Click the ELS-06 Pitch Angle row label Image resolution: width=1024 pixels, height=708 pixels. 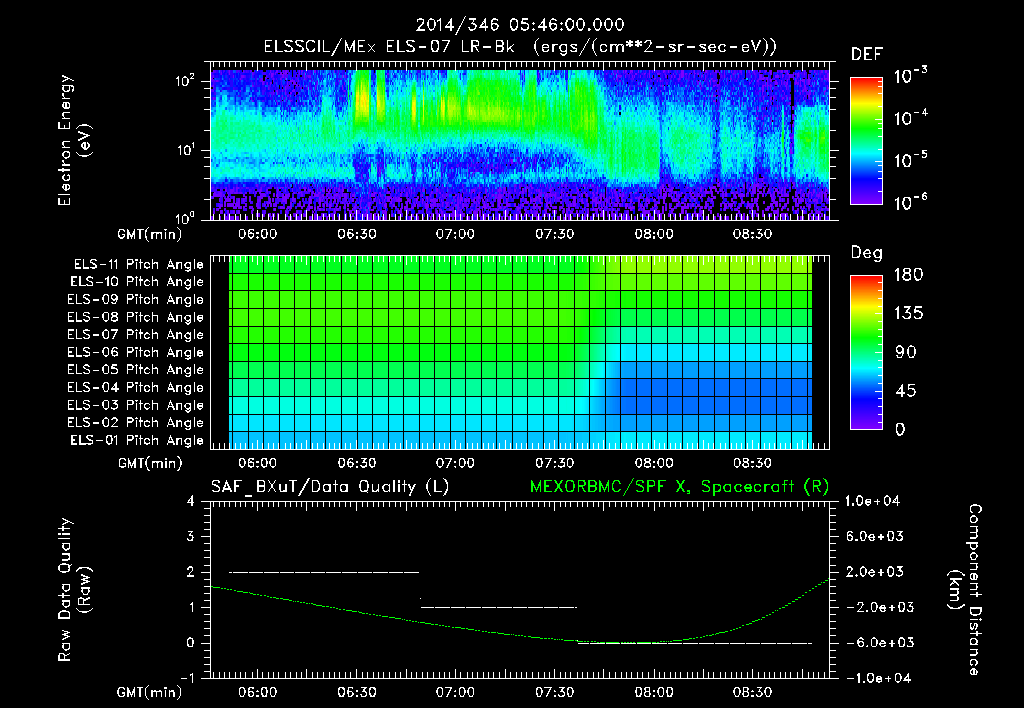click(136, 353)
